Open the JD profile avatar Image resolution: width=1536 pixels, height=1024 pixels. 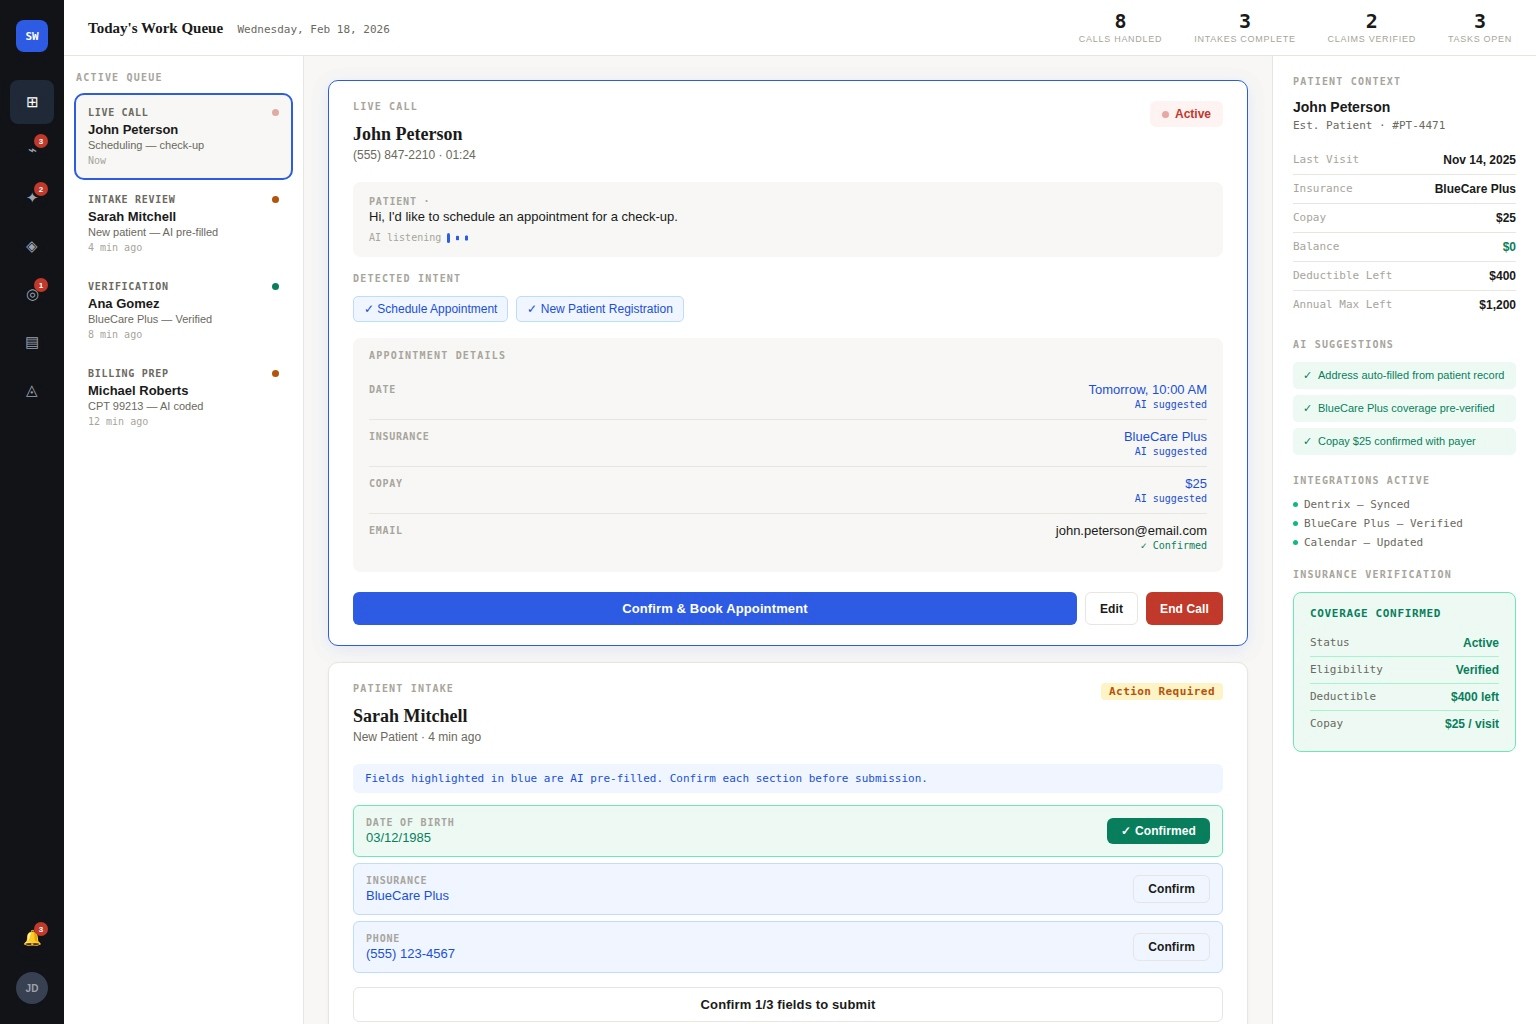(31, 988)
